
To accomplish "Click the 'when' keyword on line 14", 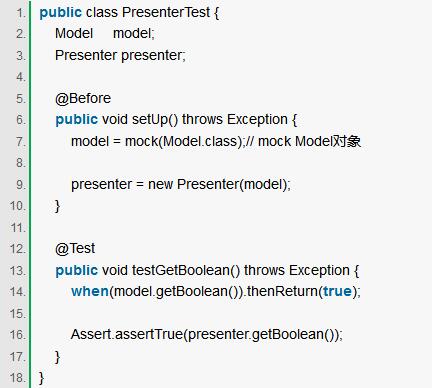I will [x=90, y=291].
